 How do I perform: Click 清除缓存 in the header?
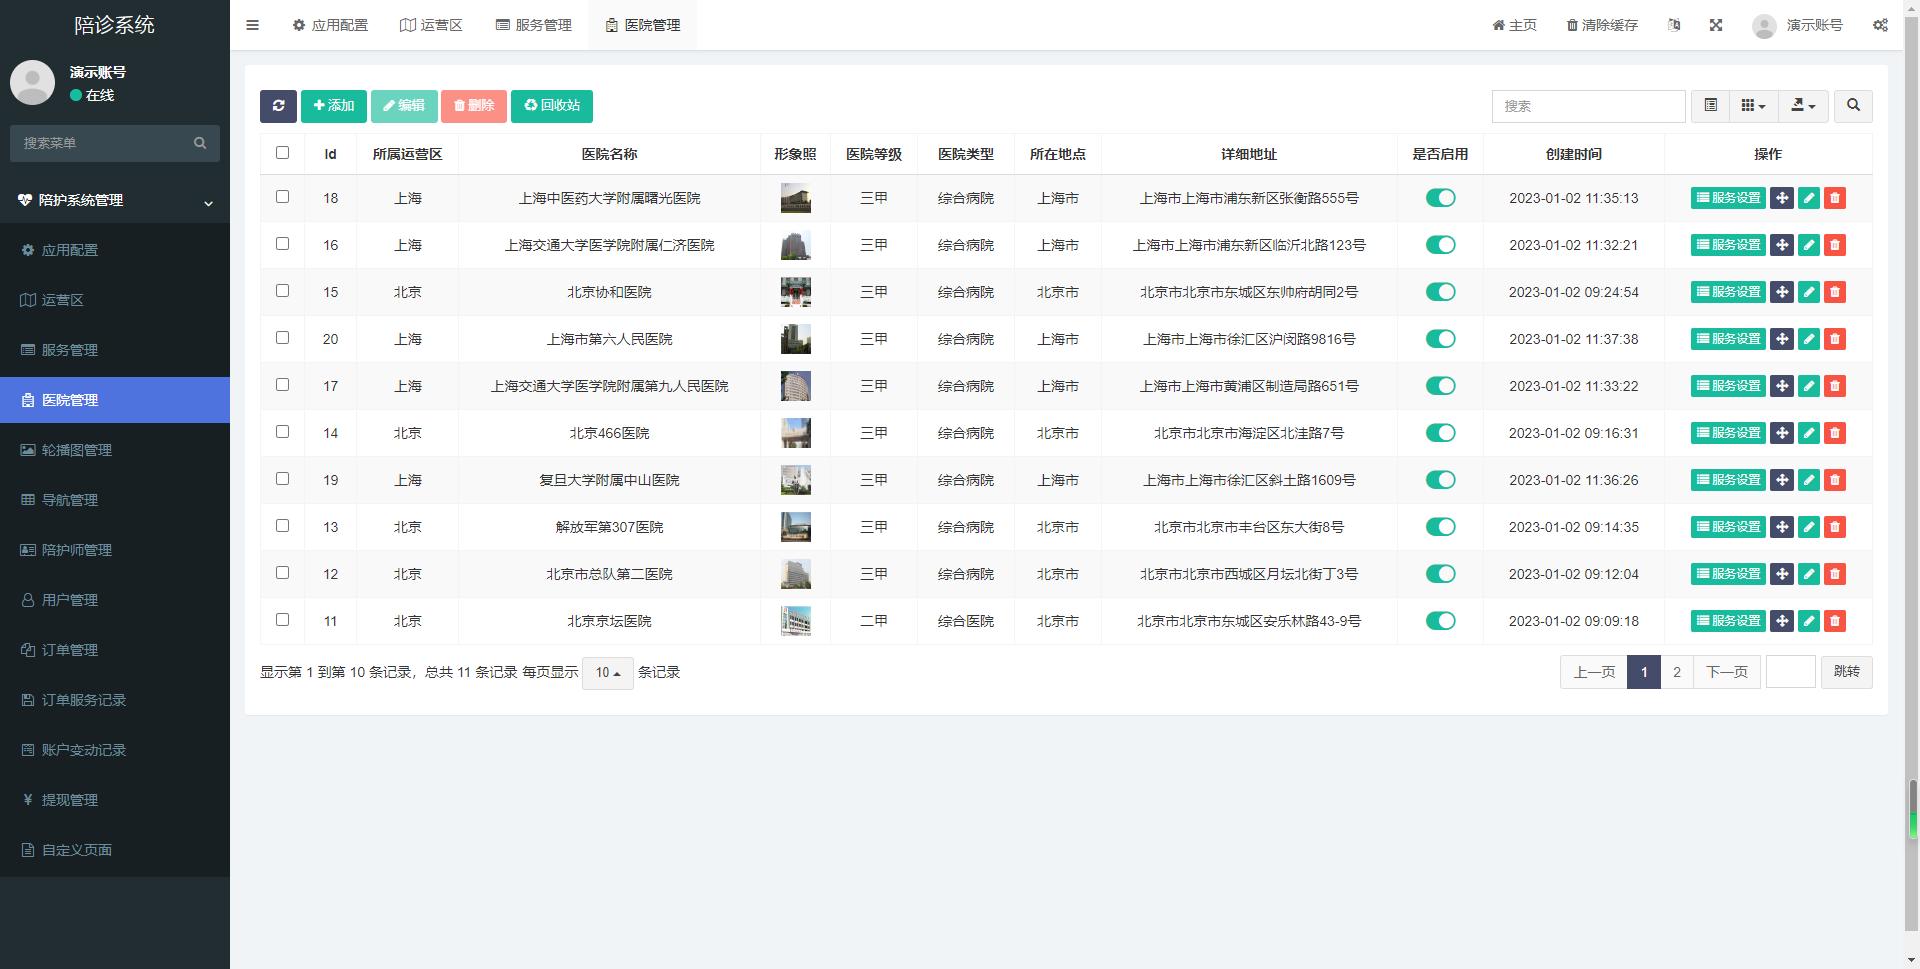pyautogui.click(x=1602, y=25)
